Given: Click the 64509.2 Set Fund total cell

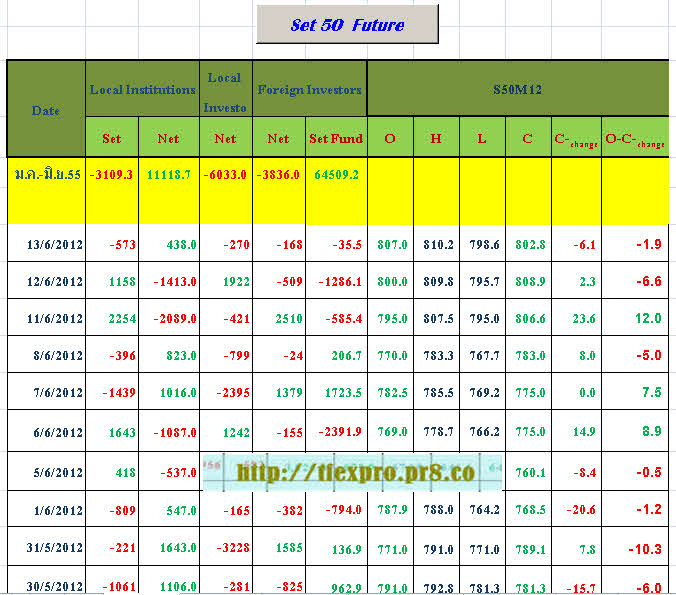Looking at the screenshot, I should 336,174.
